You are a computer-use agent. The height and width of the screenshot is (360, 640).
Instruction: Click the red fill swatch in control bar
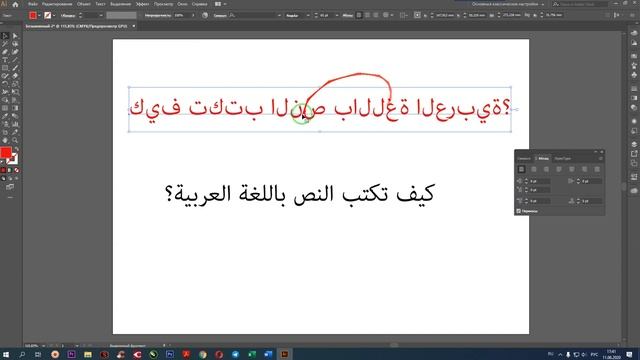(33, 16)
